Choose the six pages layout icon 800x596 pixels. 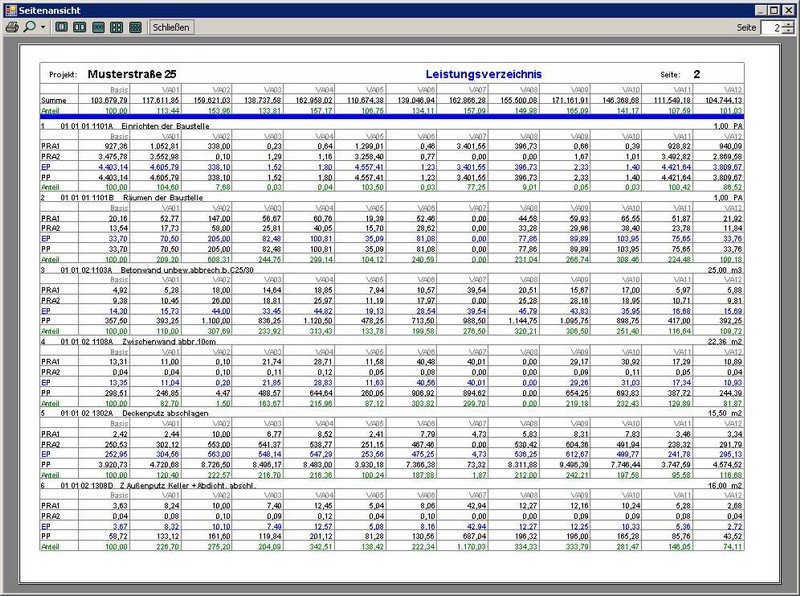tap(135, 27)
